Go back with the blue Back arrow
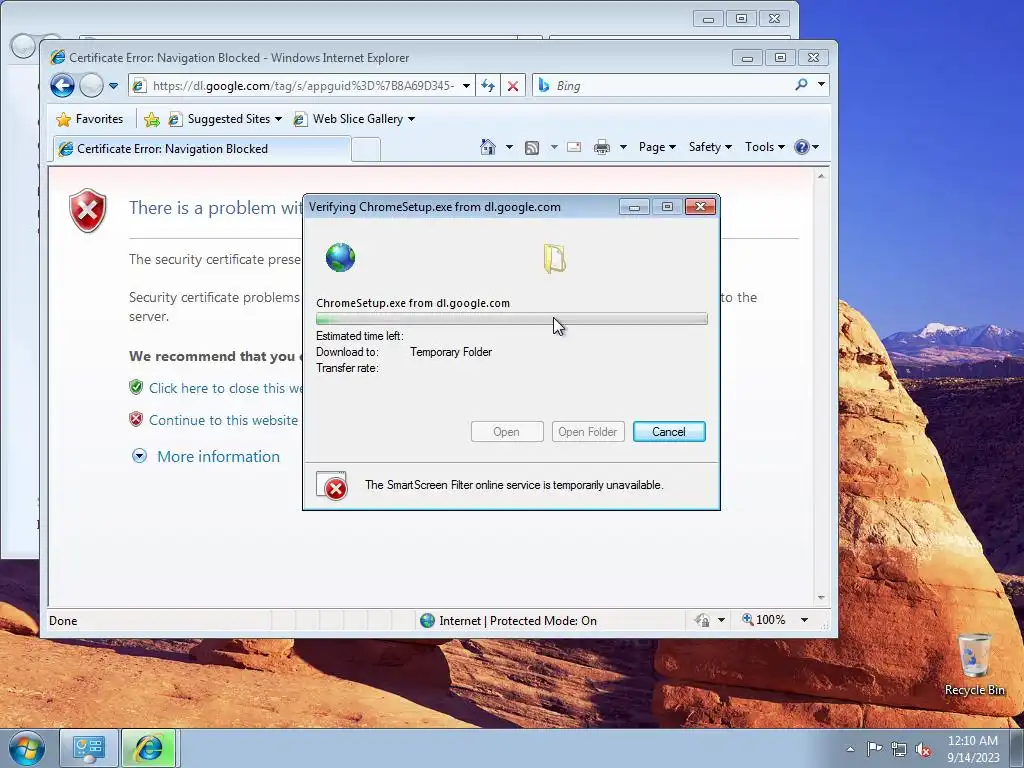The height and width of the screenshot is (768, 1024). (x=63, y=86)
